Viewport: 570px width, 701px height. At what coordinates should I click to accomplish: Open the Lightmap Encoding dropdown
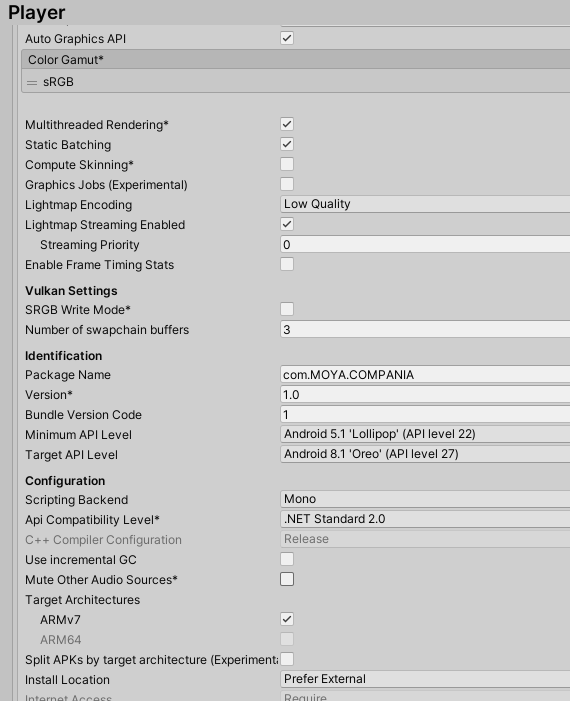pos(425,204)
